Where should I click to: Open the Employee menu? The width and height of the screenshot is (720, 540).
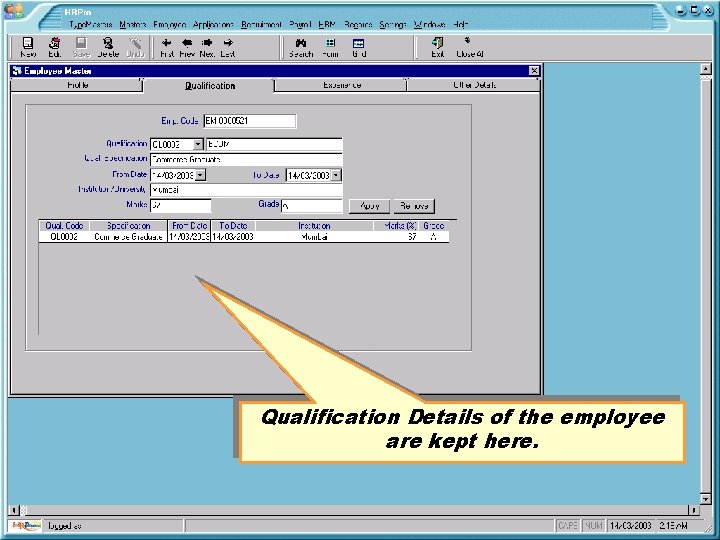click(169, 24)
